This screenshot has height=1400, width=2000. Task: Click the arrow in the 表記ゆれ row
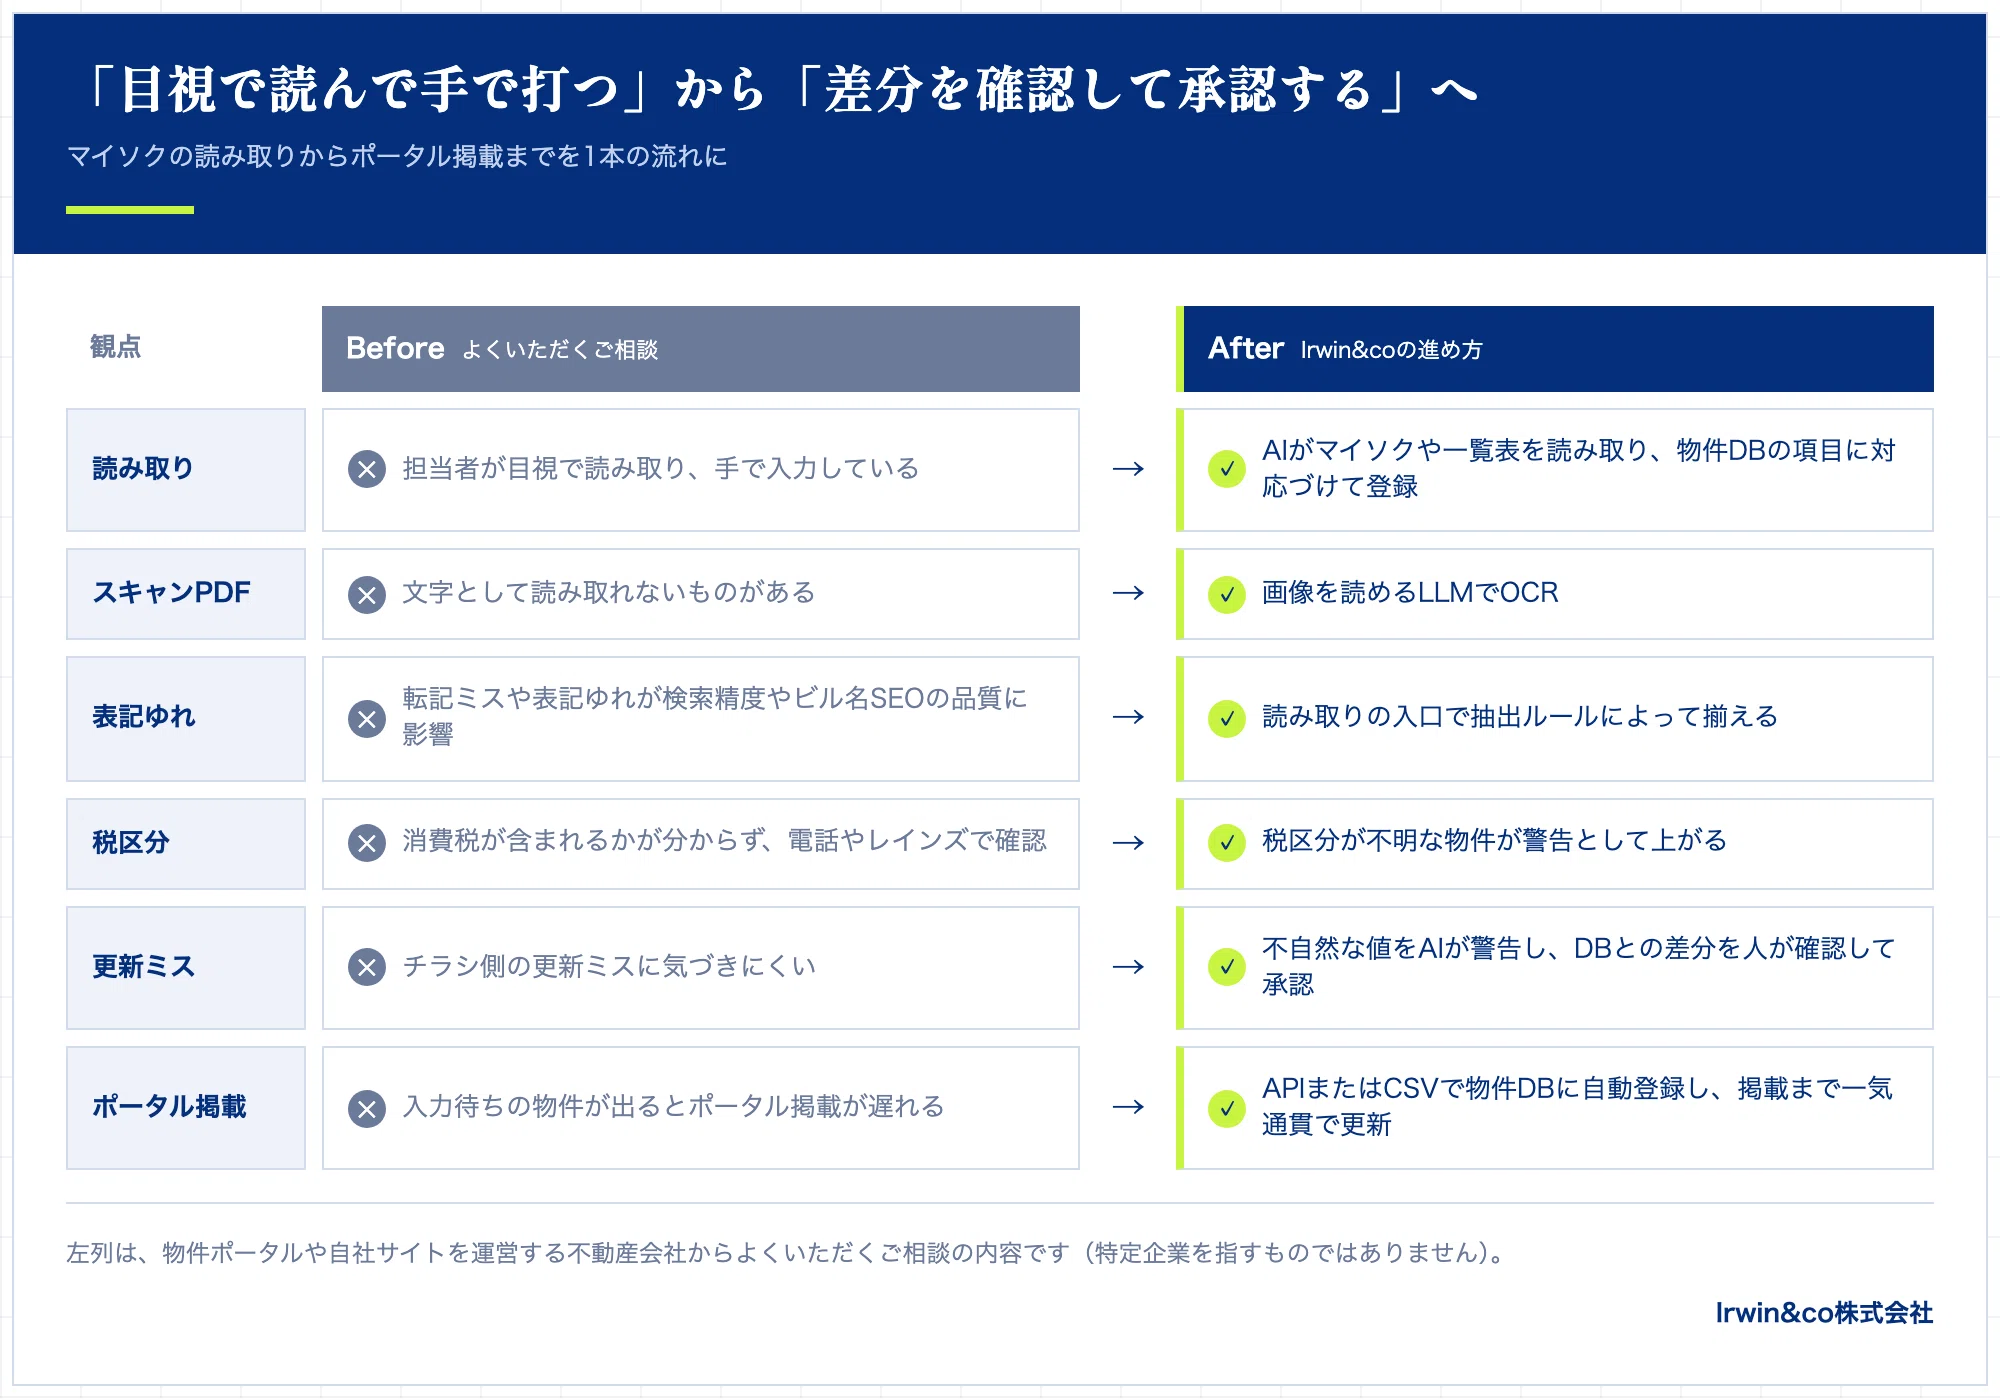tap(1128, 717)
